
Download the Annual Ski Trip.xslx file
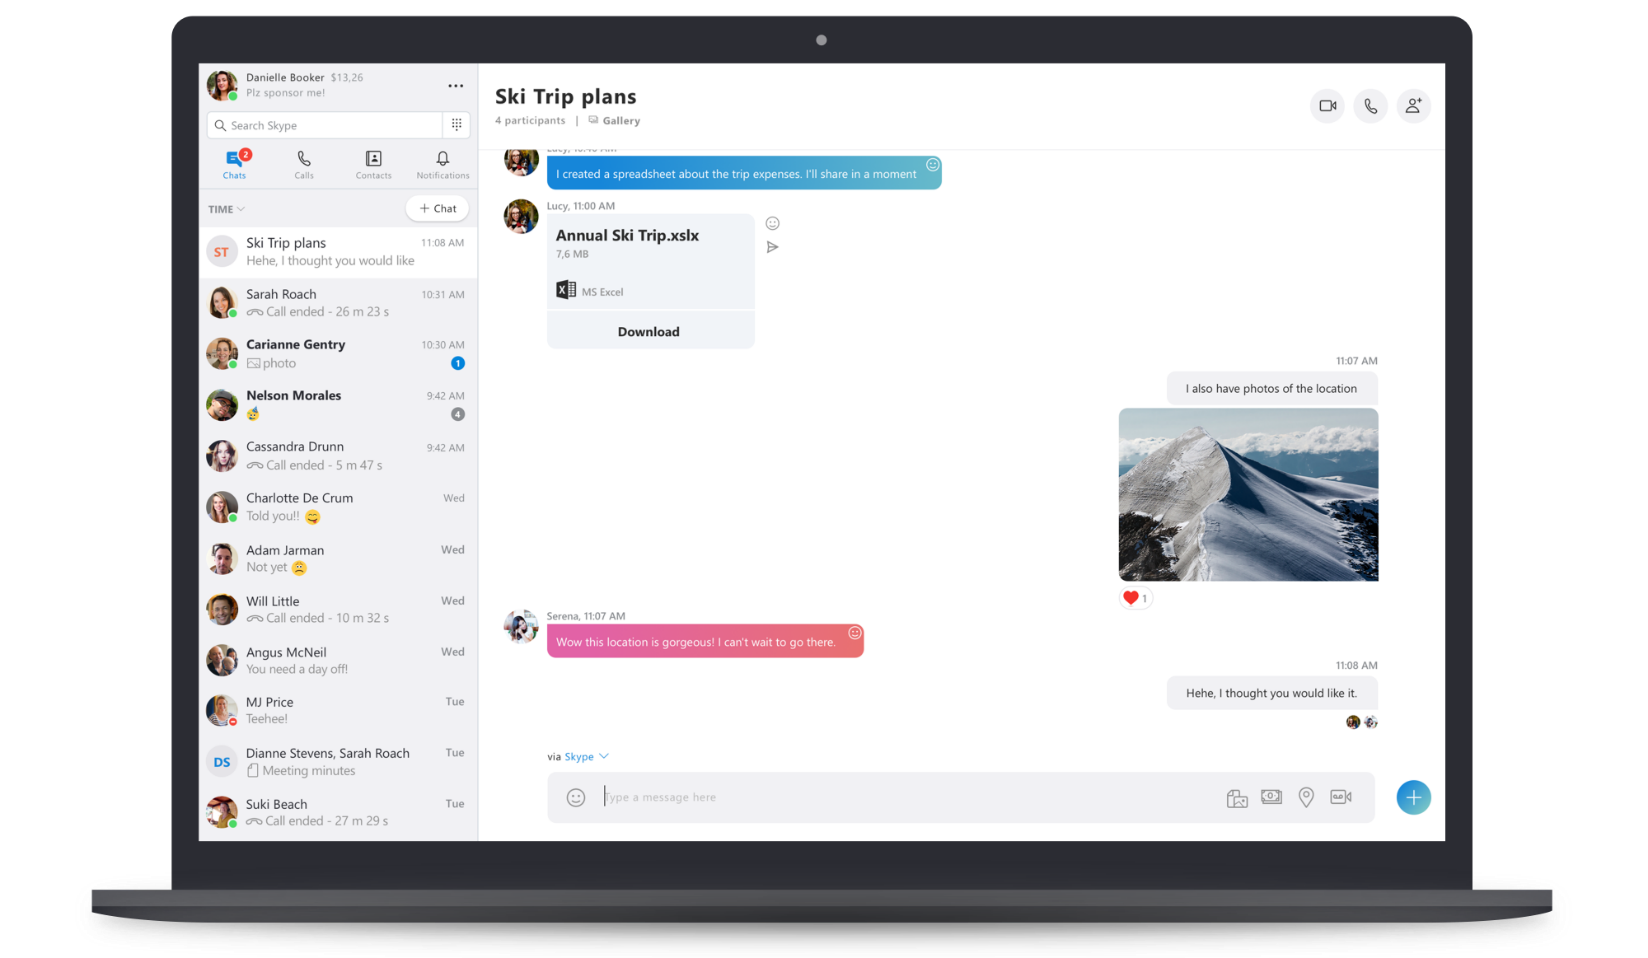[649, 331]
